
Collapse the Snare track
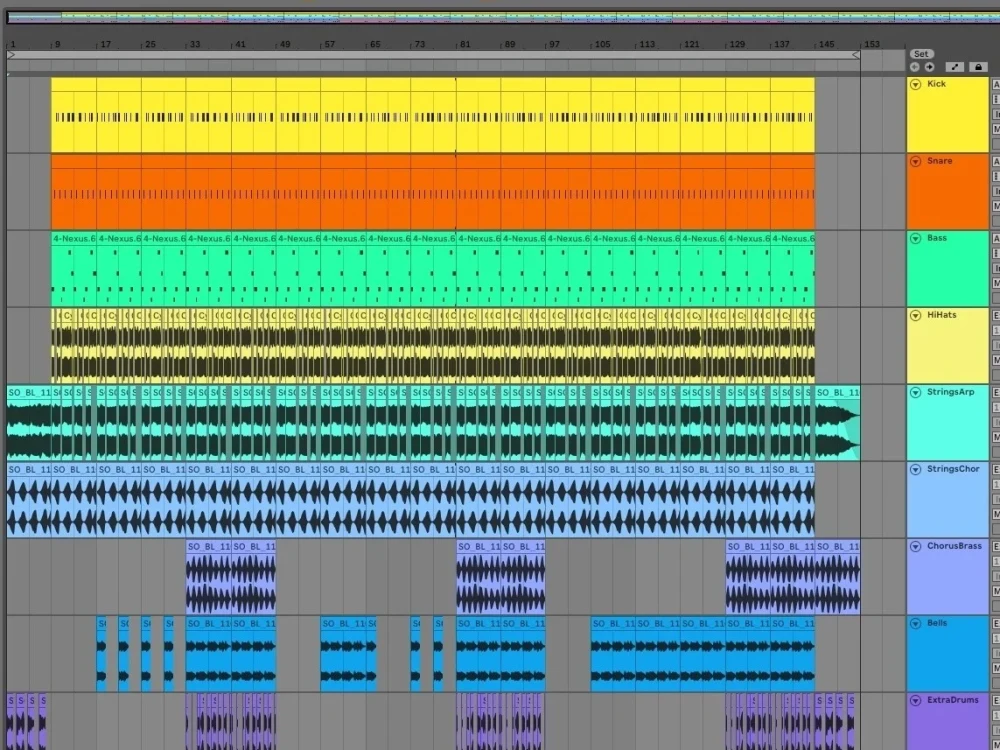click(915, 161)
